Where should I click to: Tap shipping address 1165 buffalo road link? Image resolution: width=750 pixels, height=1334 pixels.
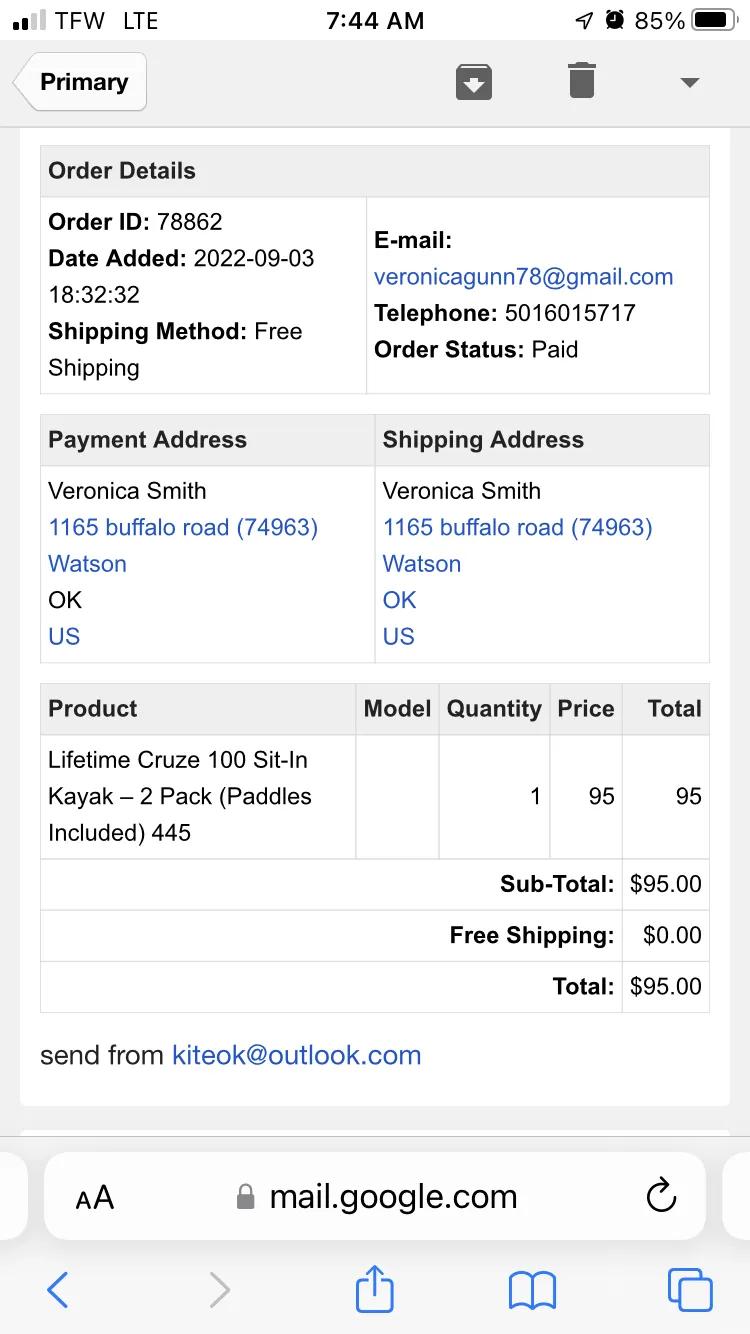(517, 527)
